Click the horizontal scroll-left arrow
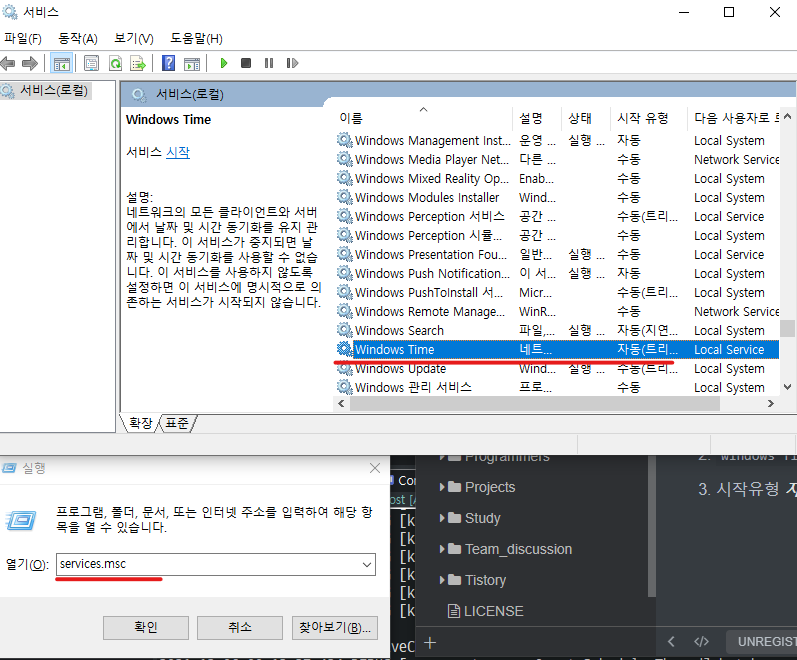 342,403
